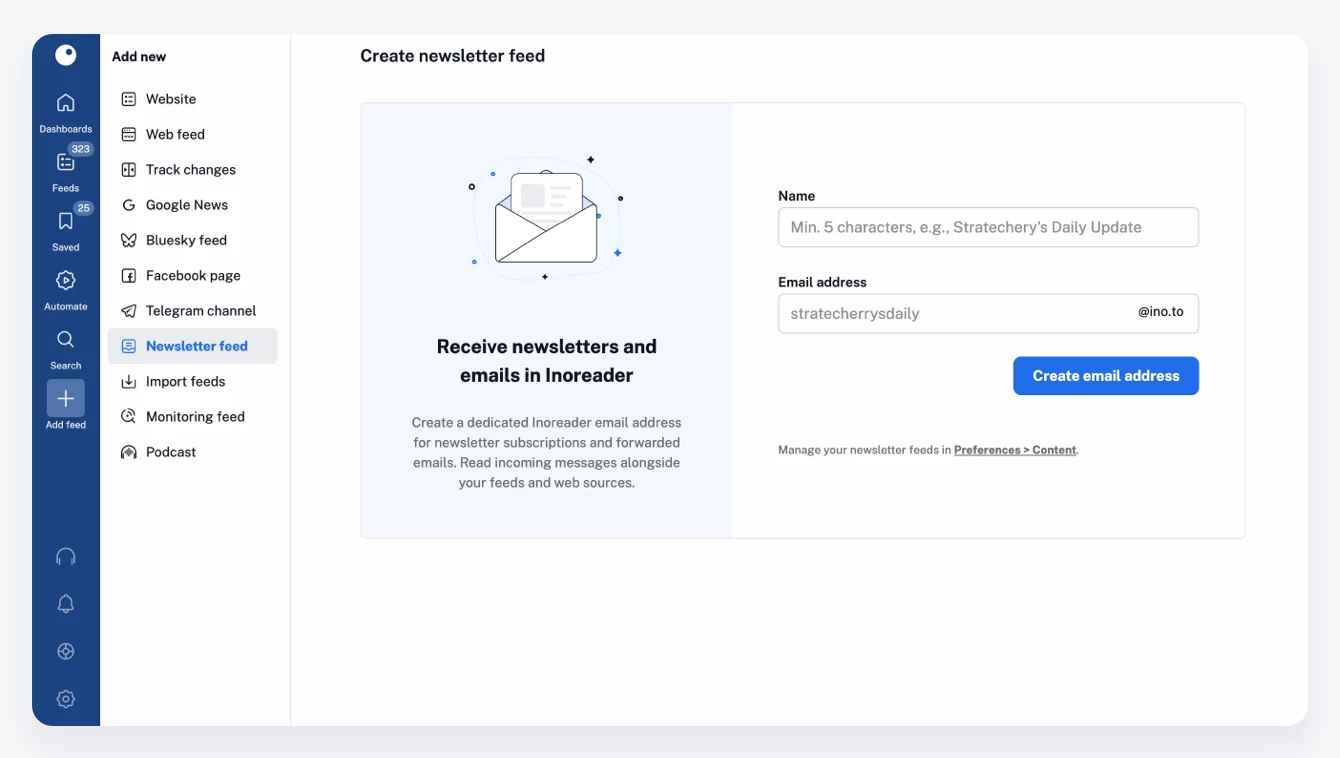Choose Monitoring feed from the Add new list

[x=193, y=417]
